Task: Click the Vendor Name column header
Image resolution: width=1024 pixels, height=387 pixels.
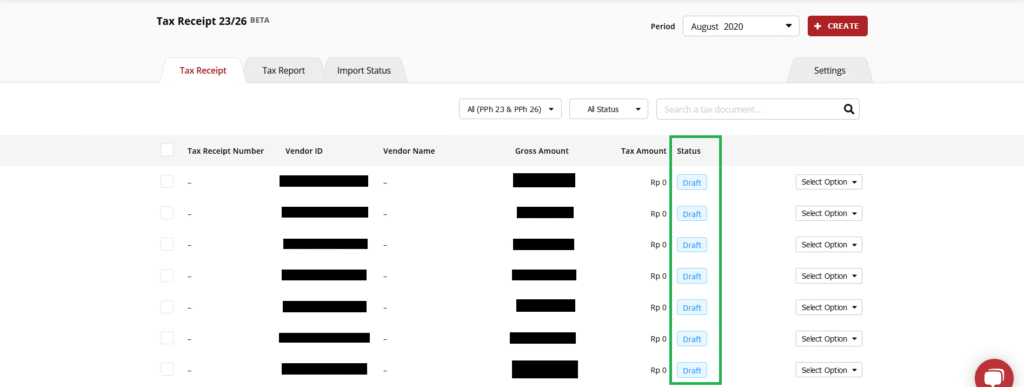Action: [x=409, y=151]
